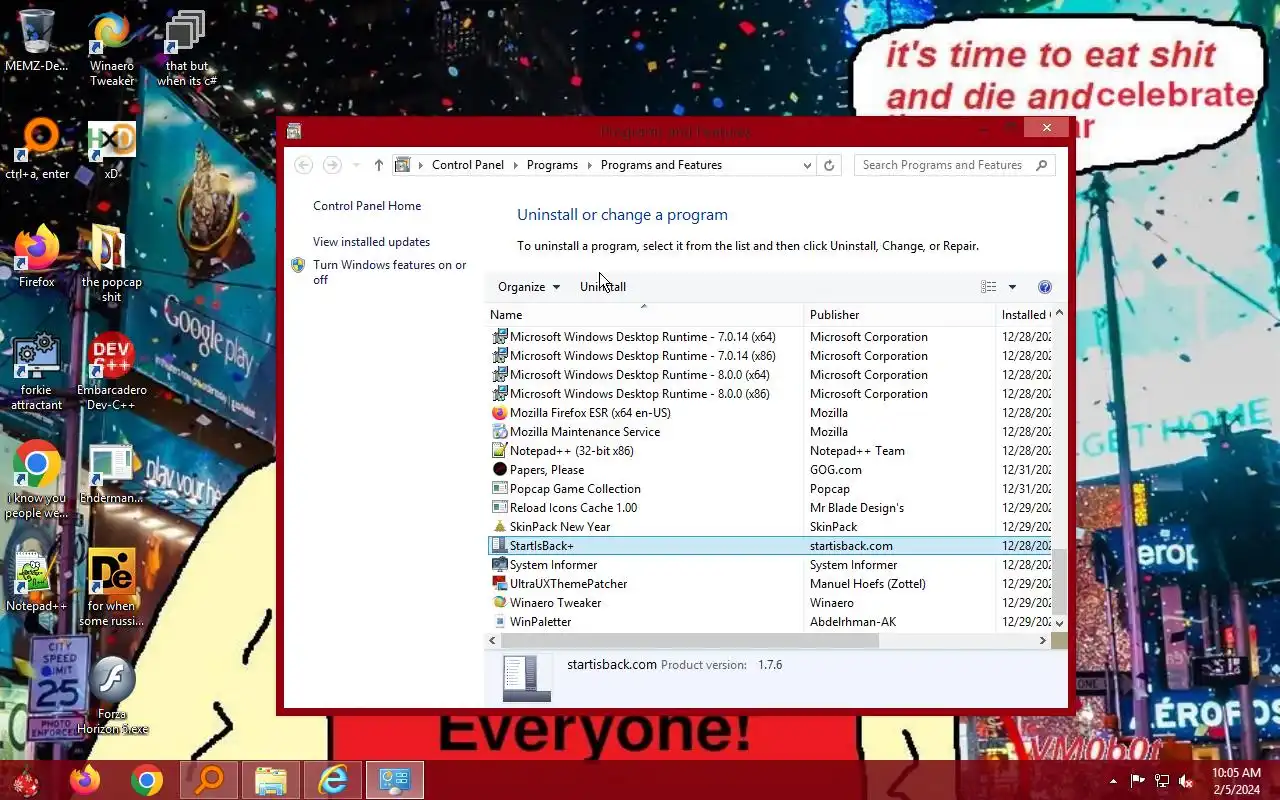Screen dimensions: 1280x800
Task: Select Mozilla Firefox ESR (x64 en-US)
Action: pos(769,413)
